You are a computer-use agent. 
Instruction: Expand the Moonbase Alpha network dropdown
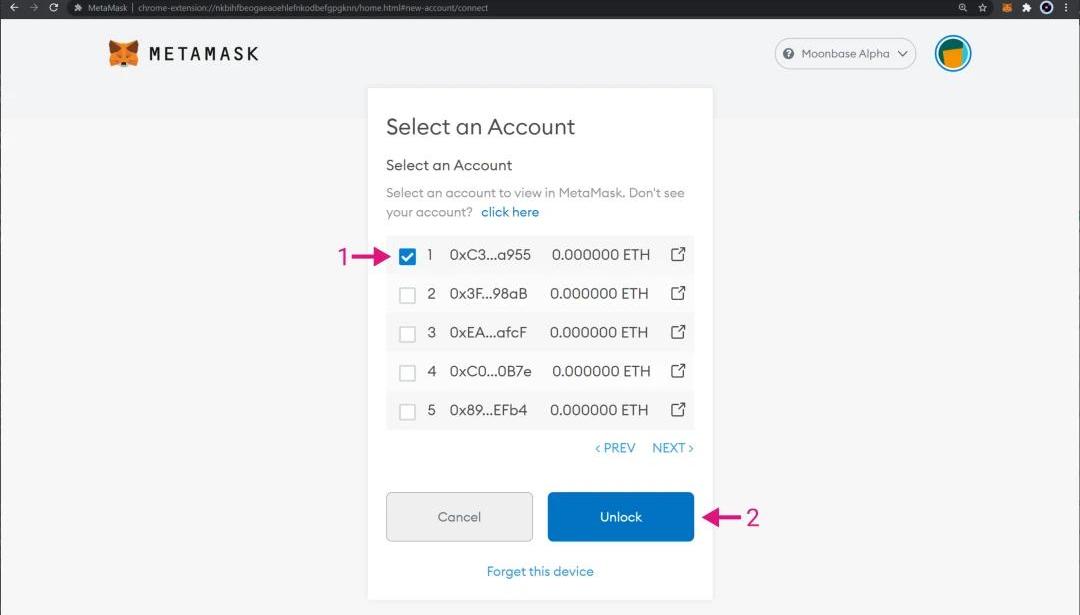pos(845,54)
